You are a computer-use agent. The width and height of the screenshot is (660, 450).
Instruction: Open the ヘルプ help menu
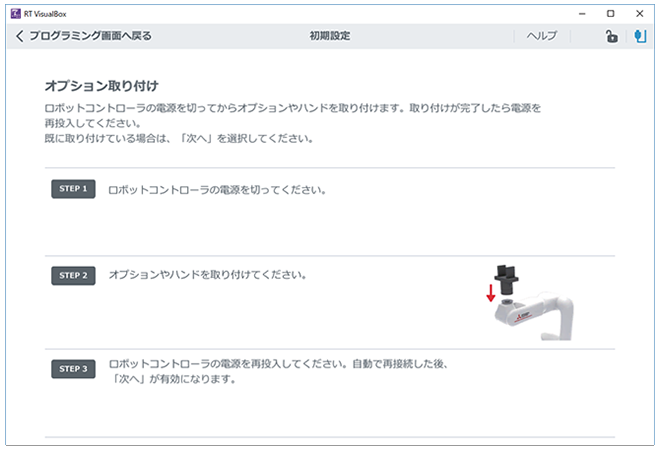tap(542, 36)
